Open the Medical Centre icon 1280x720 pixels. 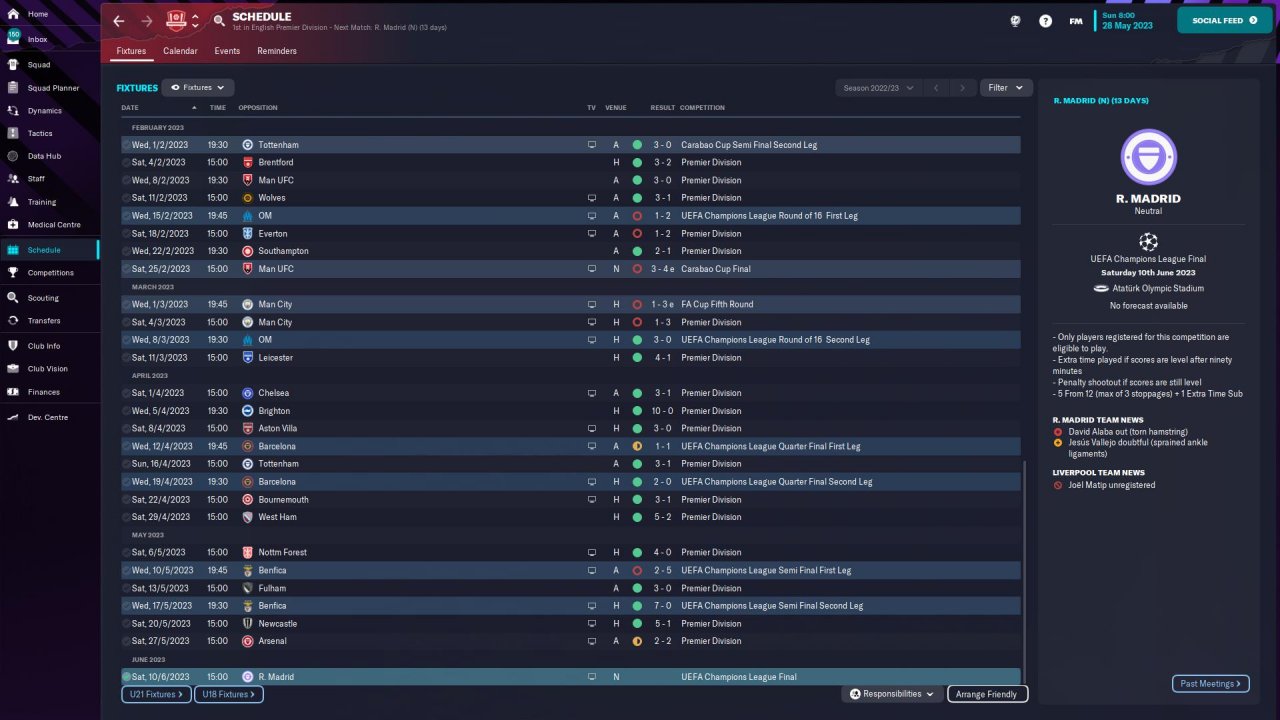pyautogui.click(x=13, y=225)
